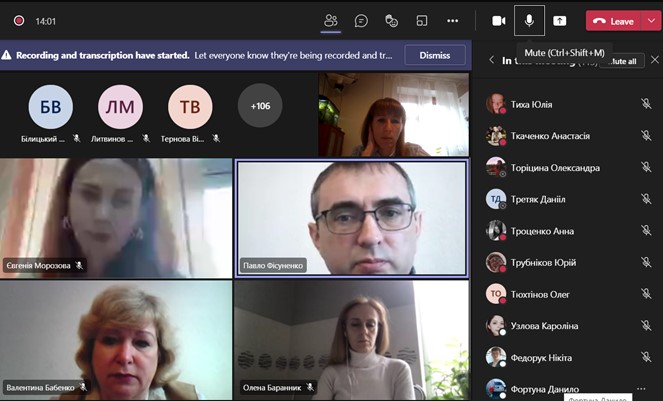The width and height of the screenshot is (663, 401).
Task: Open the reactions icon in toolbar
Action: 392,21
